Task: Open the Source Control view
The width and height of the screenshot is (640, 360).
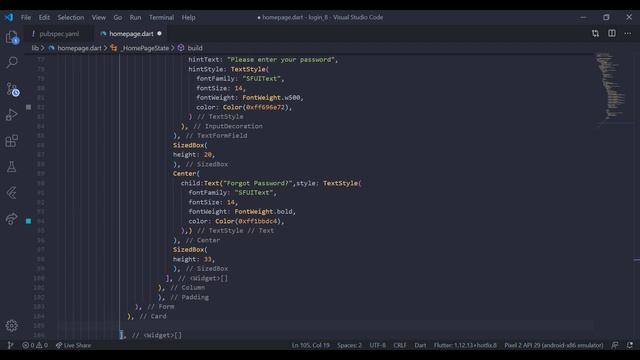Action: (12, 89)
